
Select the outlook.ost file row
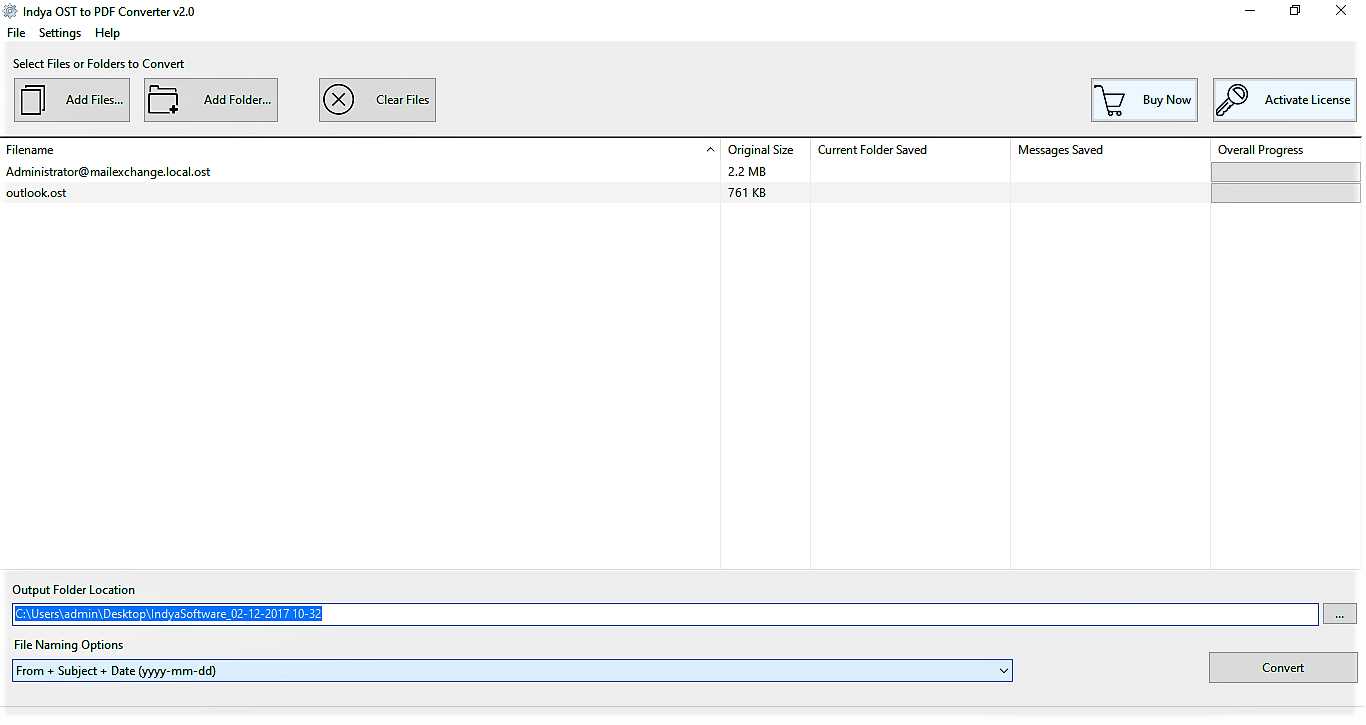click(x=680, y=193)
